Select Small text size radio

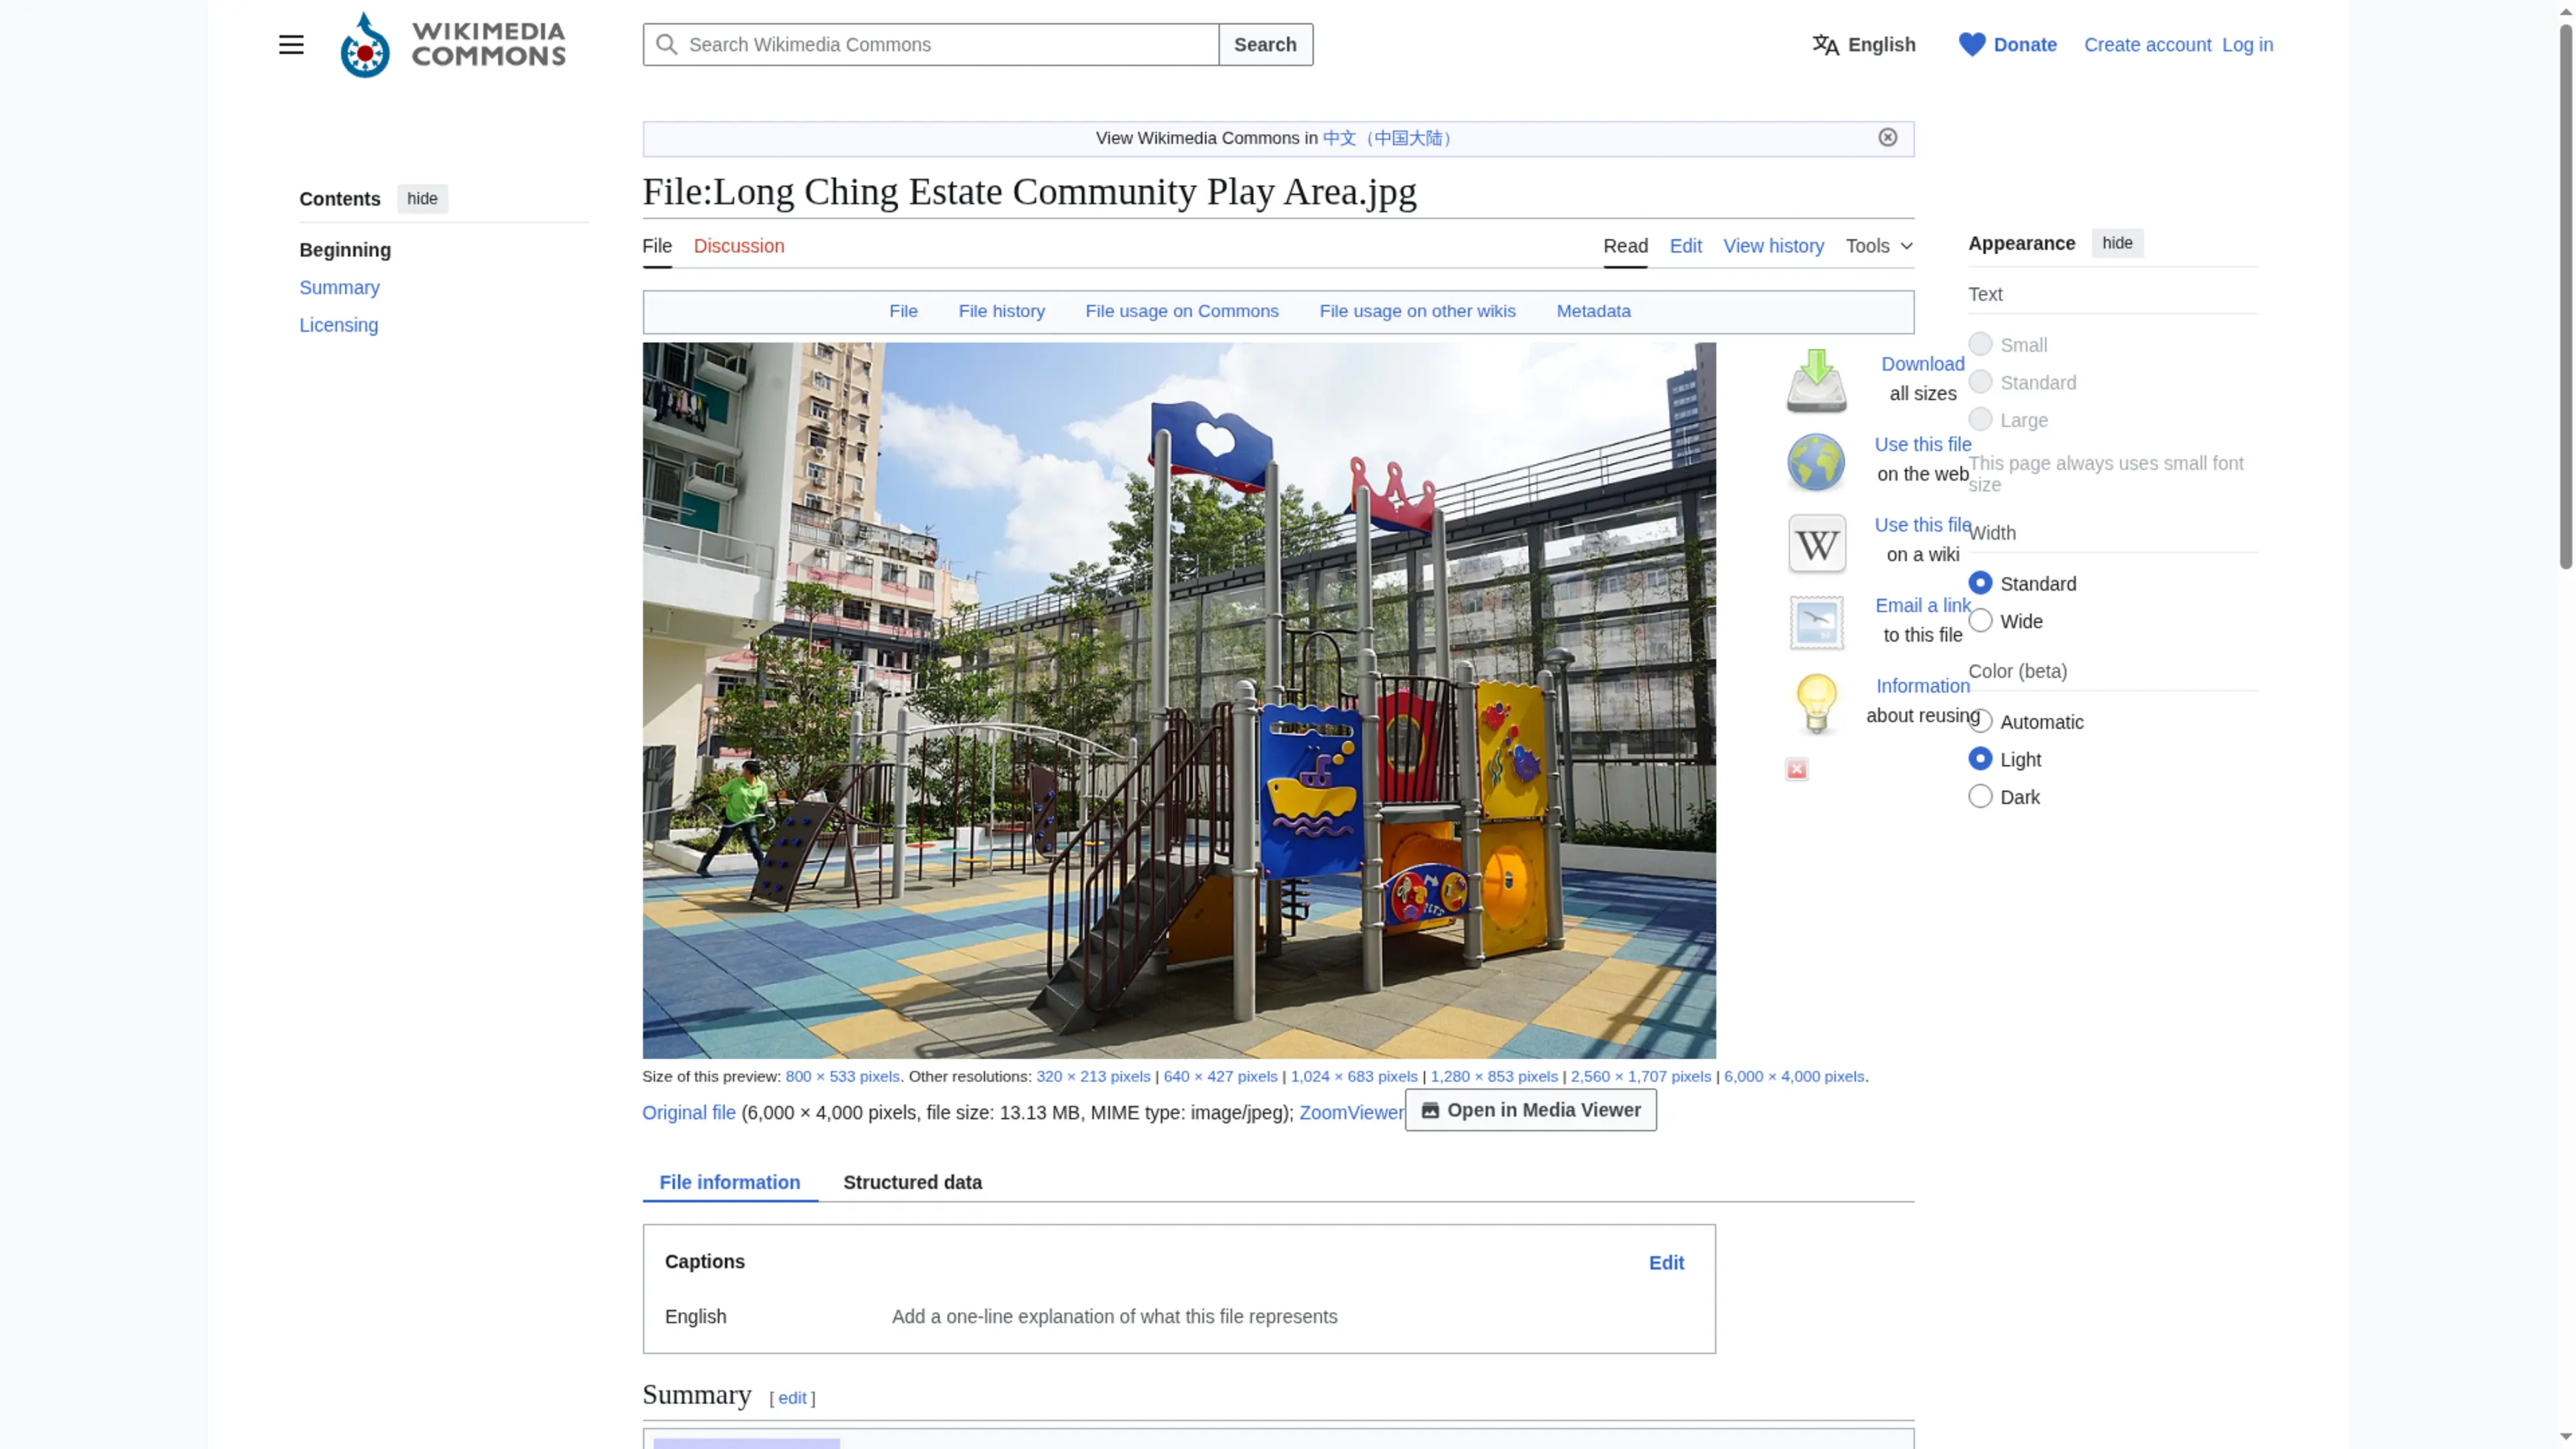[1980, 344]
